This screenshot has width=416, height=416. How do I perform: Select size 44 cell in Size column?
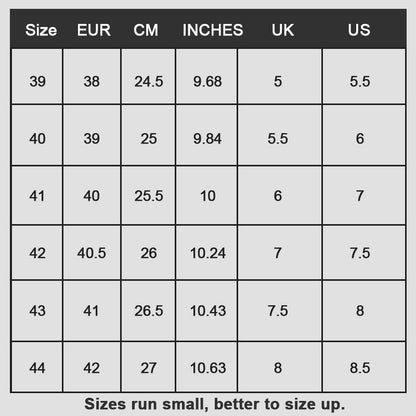click(37, 367)
